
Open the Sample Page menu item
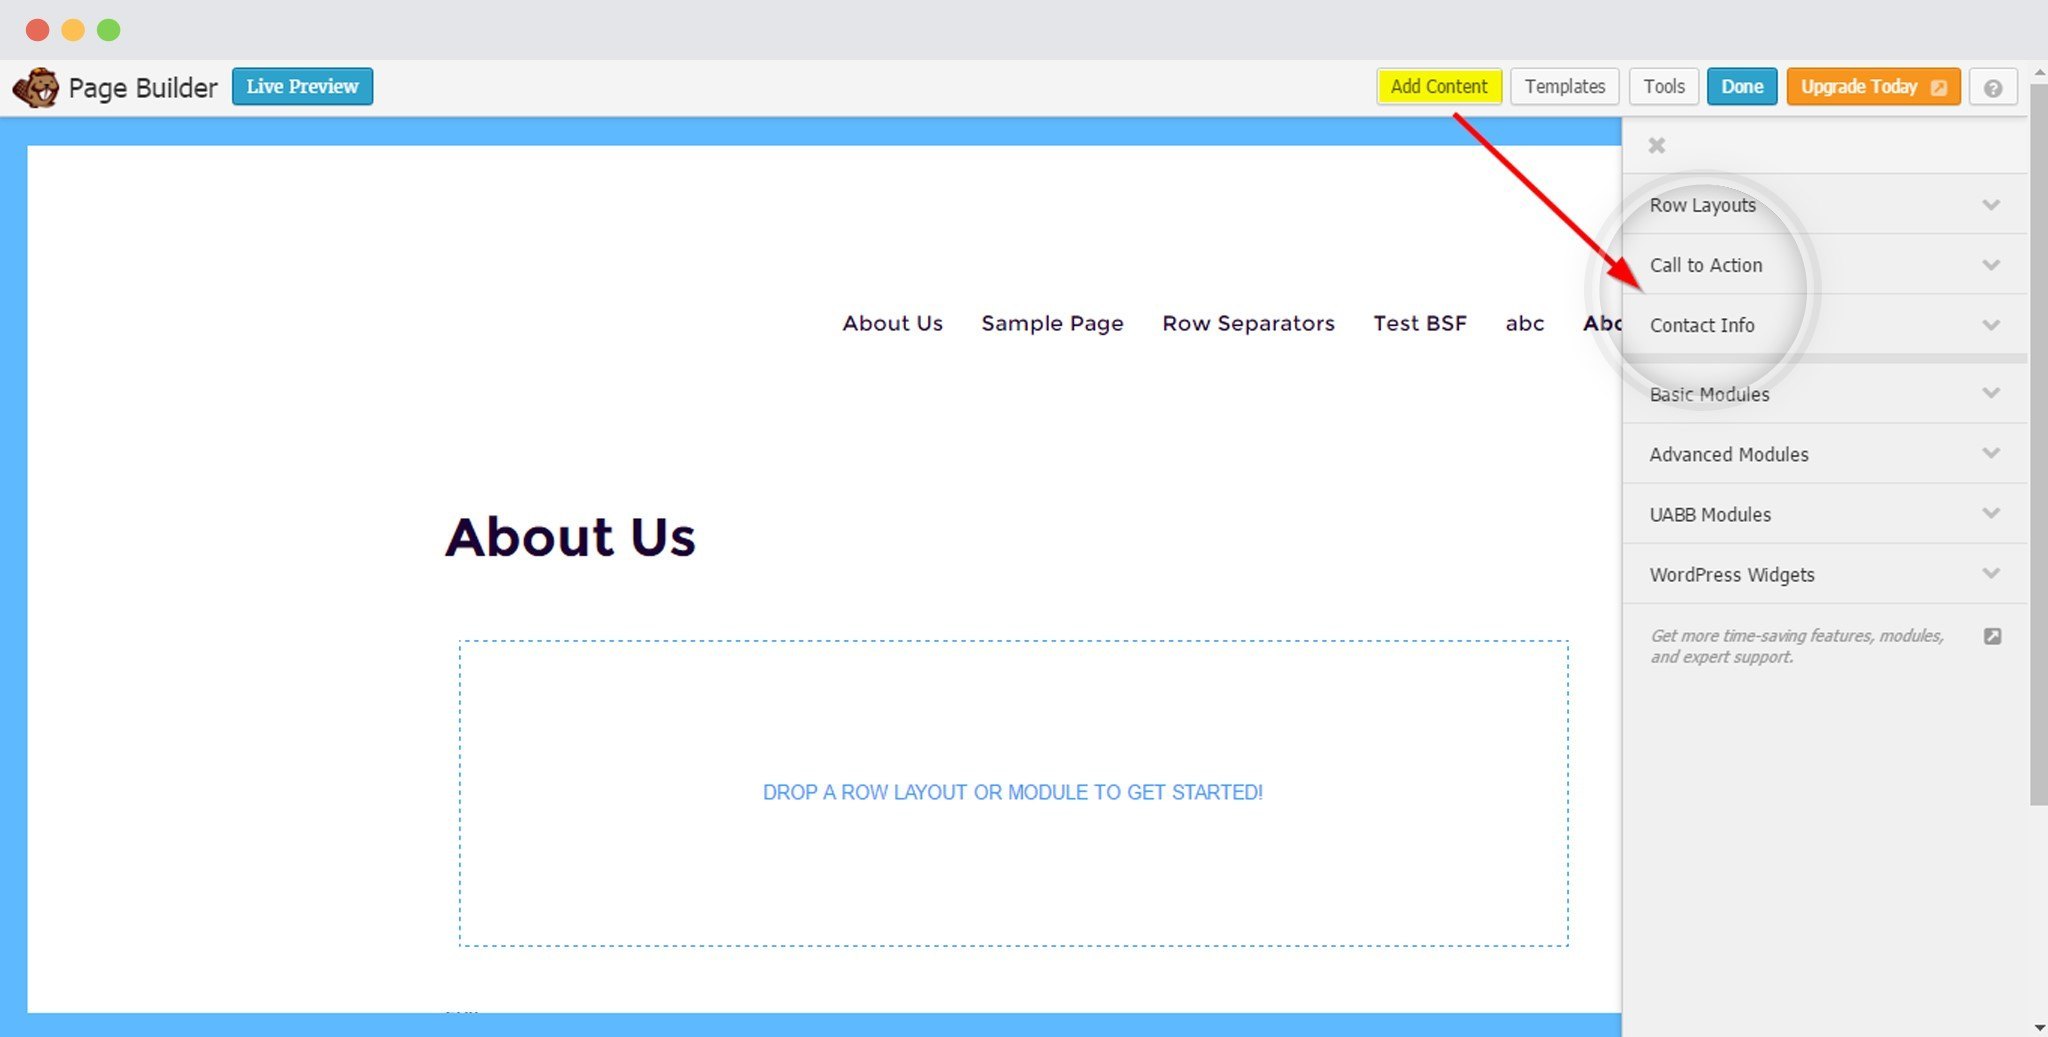pos(1052,322)
